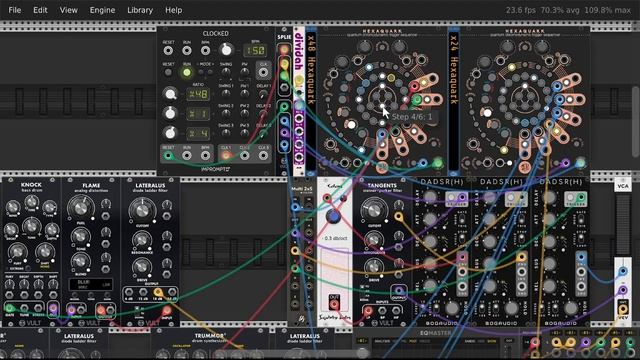Click the top jack on the SPLIE module
640x360 pixels.
click(x=284, y=50)
